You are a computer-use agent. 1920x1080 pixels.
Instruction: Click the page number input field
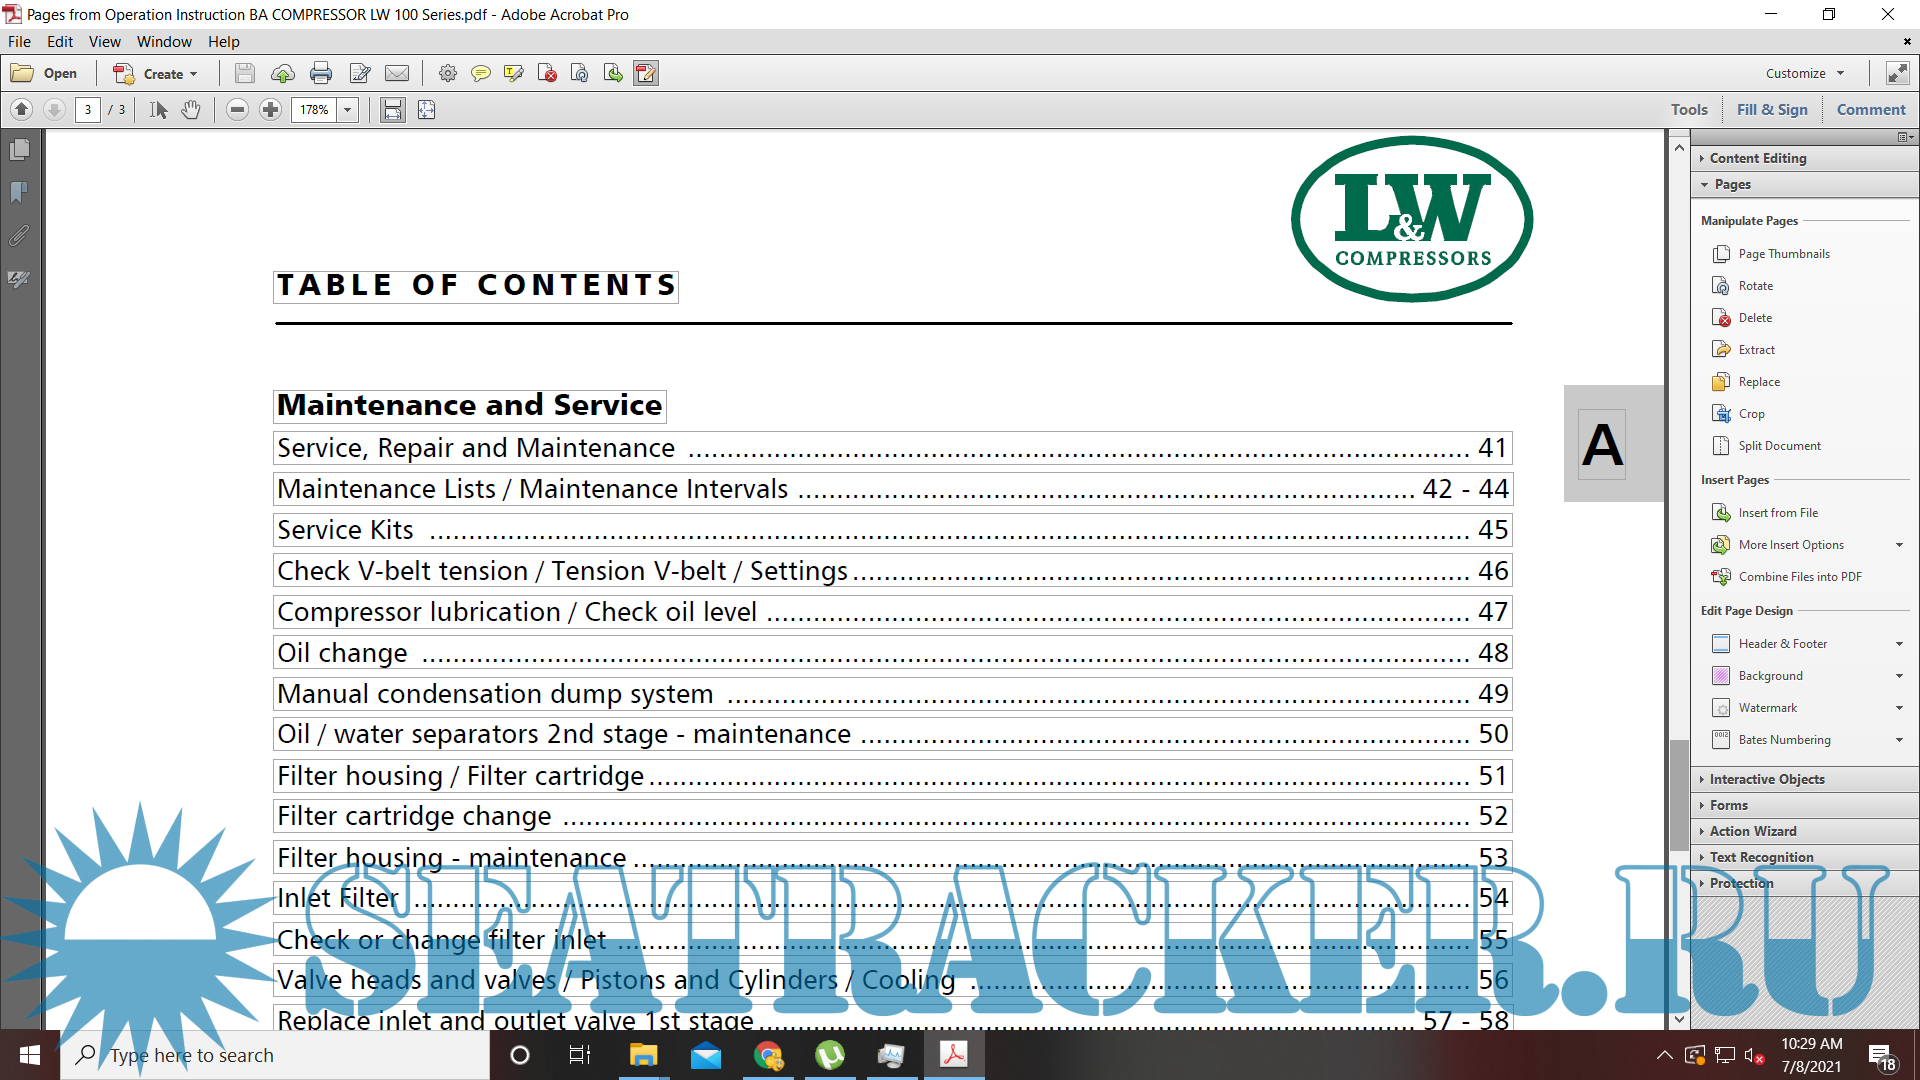[88, 110]
